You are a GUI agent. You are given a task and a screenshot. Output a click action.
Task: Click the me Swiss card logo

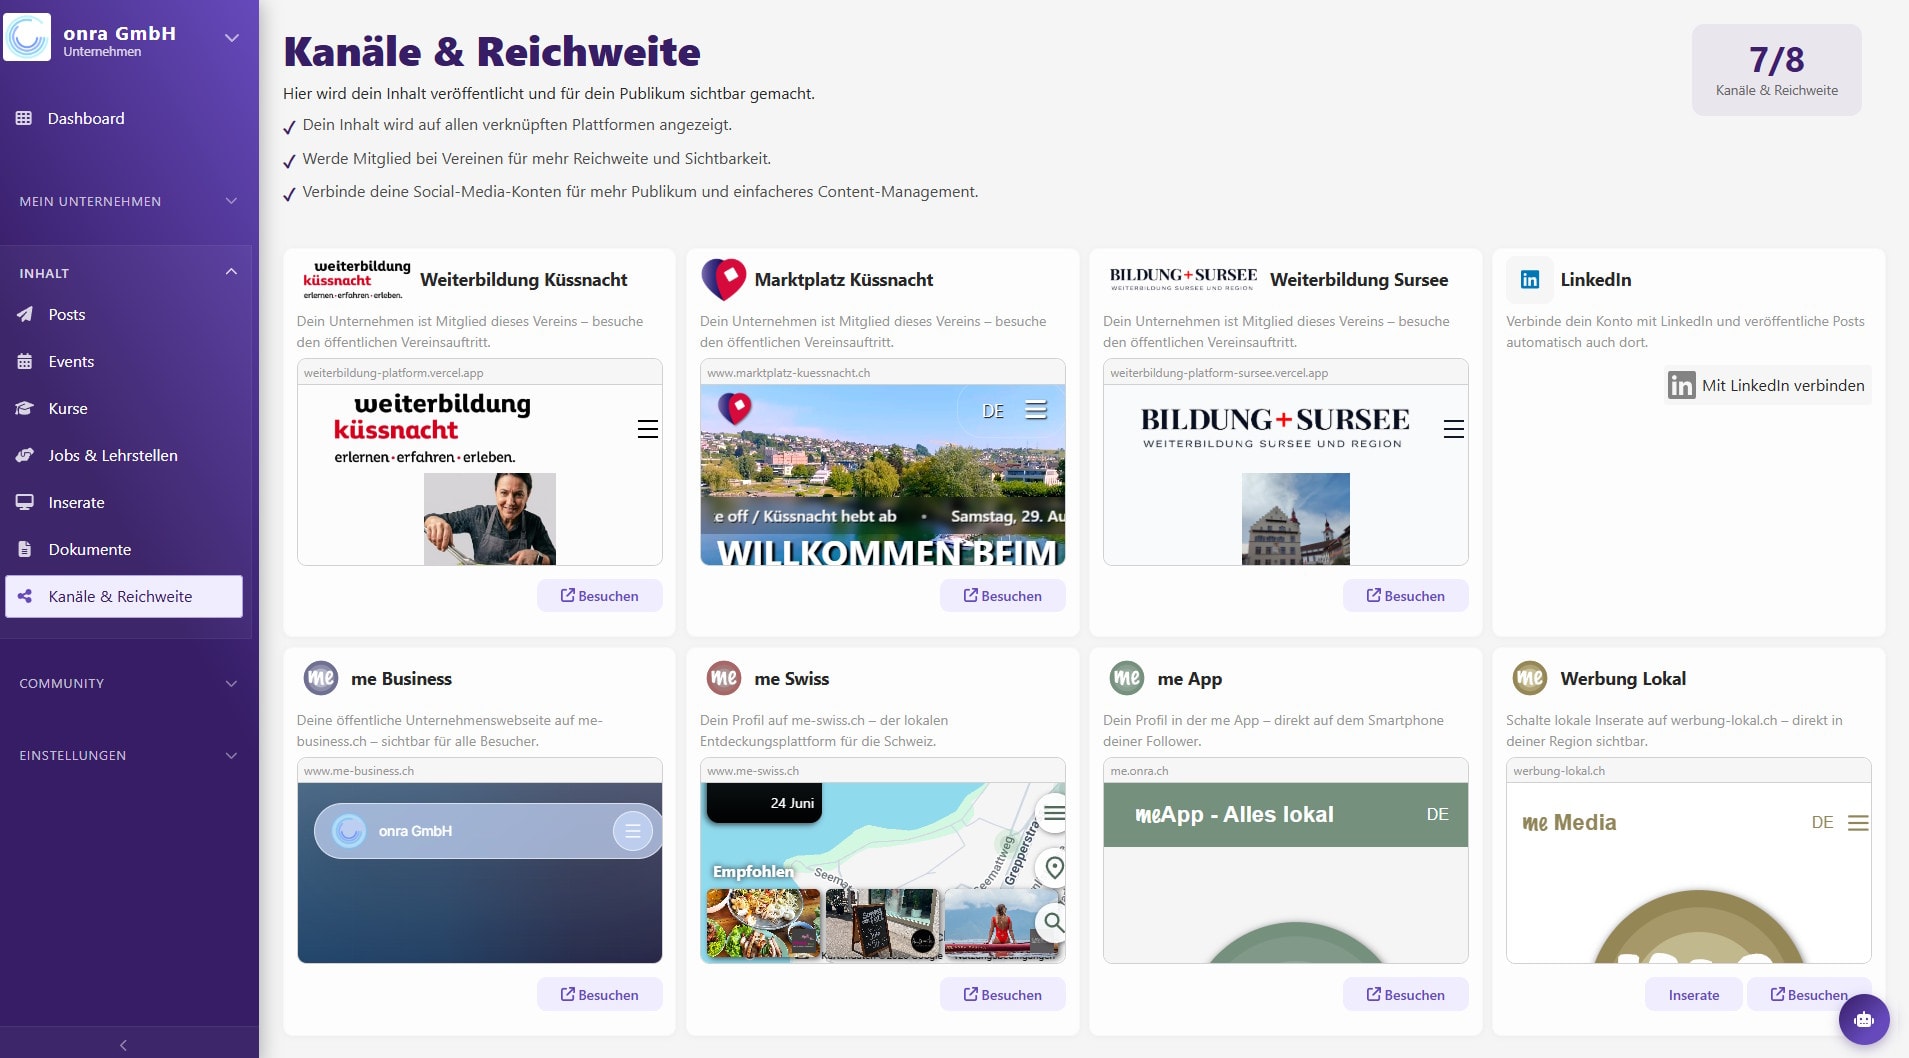(724, 678)
